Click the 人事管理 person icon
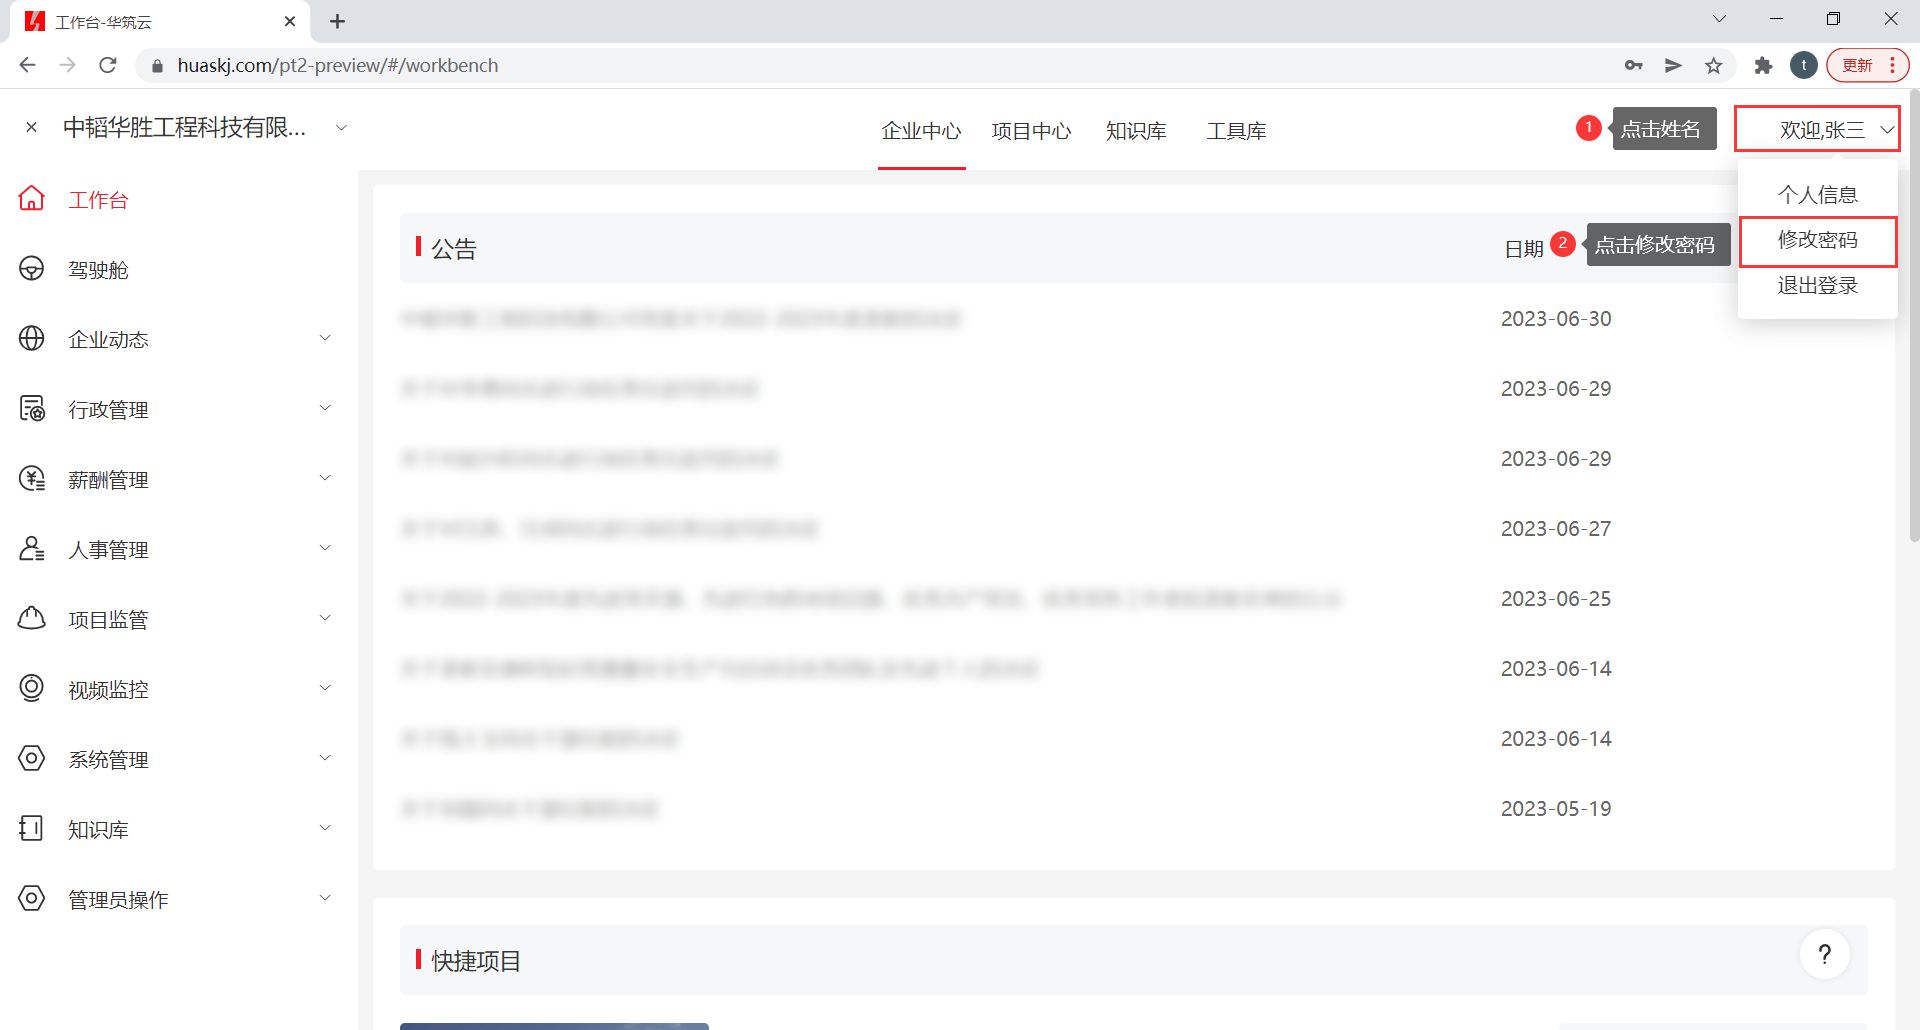The height and width of the screenshot is (1030, 1920). click(x=32, y=549)
